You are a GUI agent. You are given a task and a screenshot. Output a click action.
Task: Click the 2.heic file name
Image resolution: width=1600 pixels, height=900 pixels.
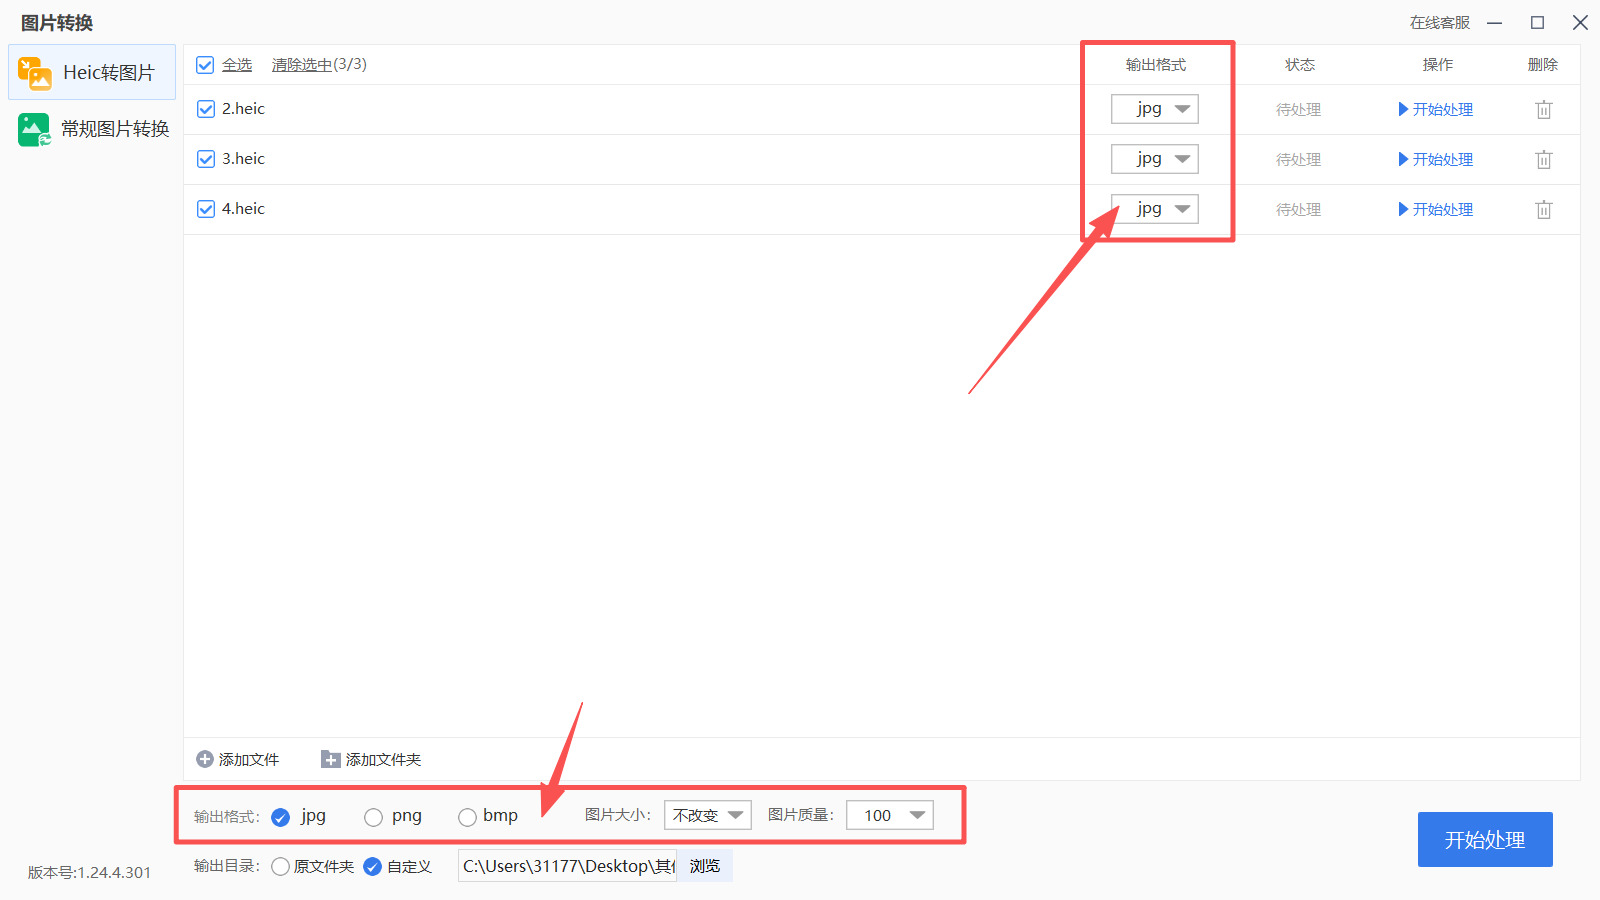tap(243, 109)
